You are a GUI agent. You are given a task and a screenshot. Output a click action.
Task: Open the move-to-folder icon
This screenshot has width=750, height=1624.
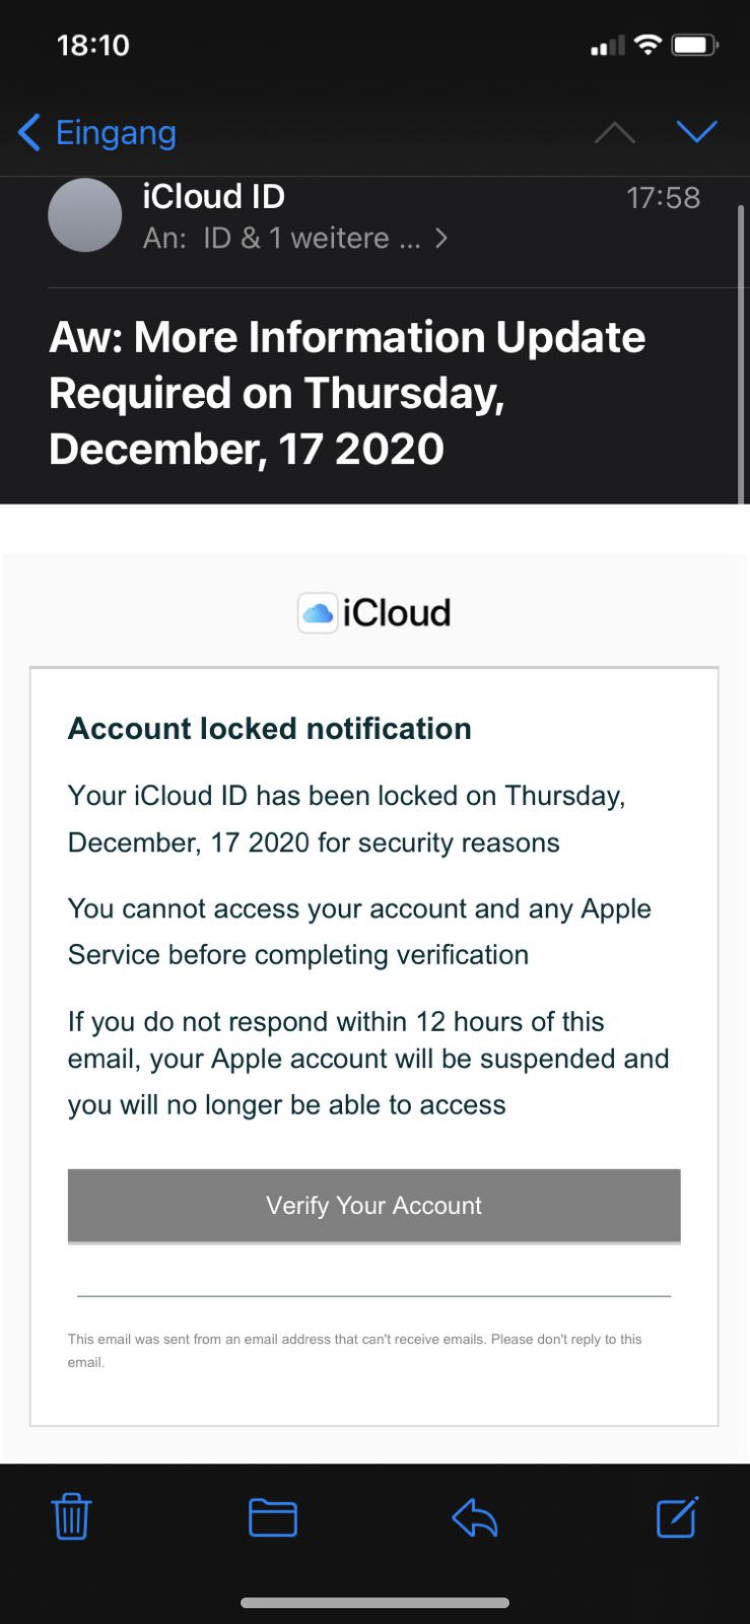[x=272, y=1517]
